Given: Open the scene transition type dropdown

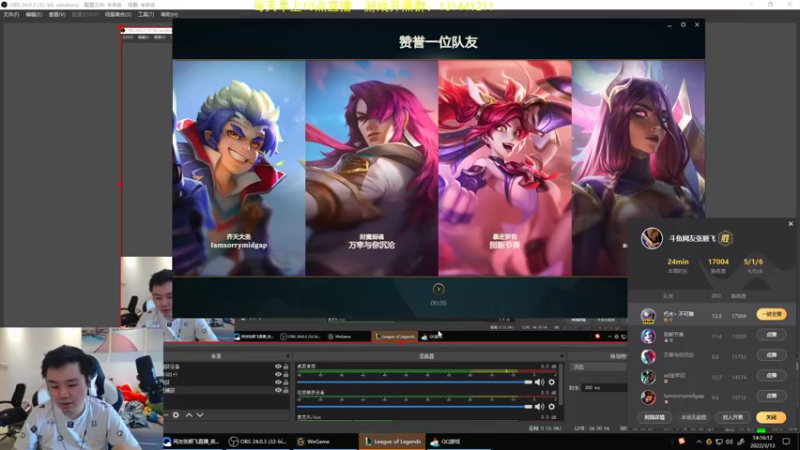Looking at the screenshot, I should point(599,367).
